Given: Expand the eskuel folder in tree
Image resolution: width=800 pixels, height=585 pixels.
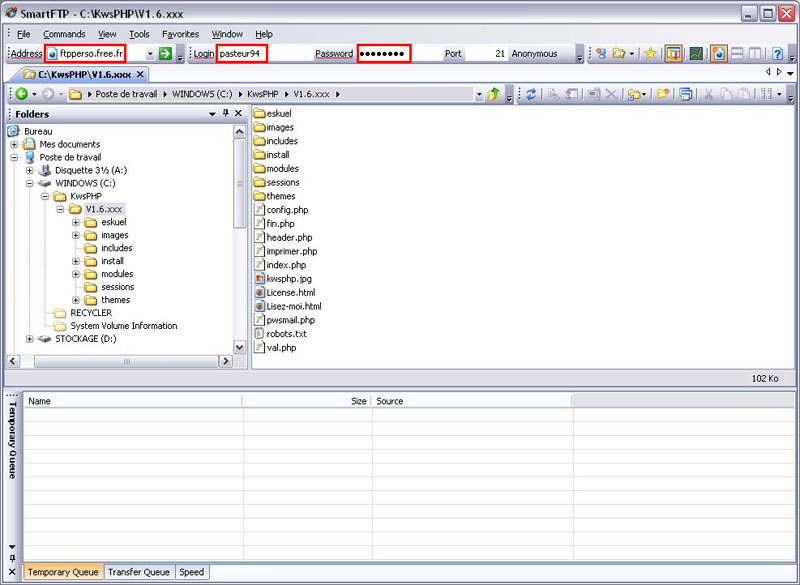Looking at the screenshot, I should pos(76,222).
